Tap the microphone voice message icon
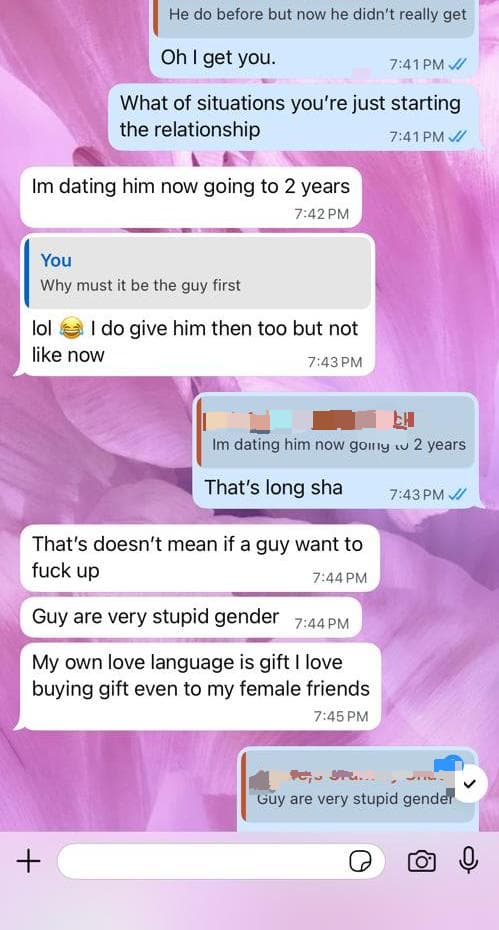 pos(469,860)
